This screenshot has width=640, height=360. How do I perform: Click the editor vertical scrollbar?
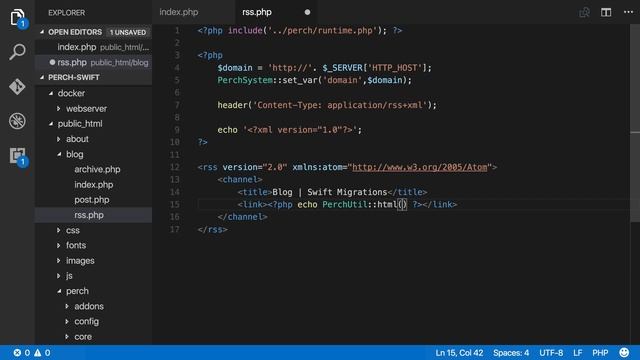point(635,122)
